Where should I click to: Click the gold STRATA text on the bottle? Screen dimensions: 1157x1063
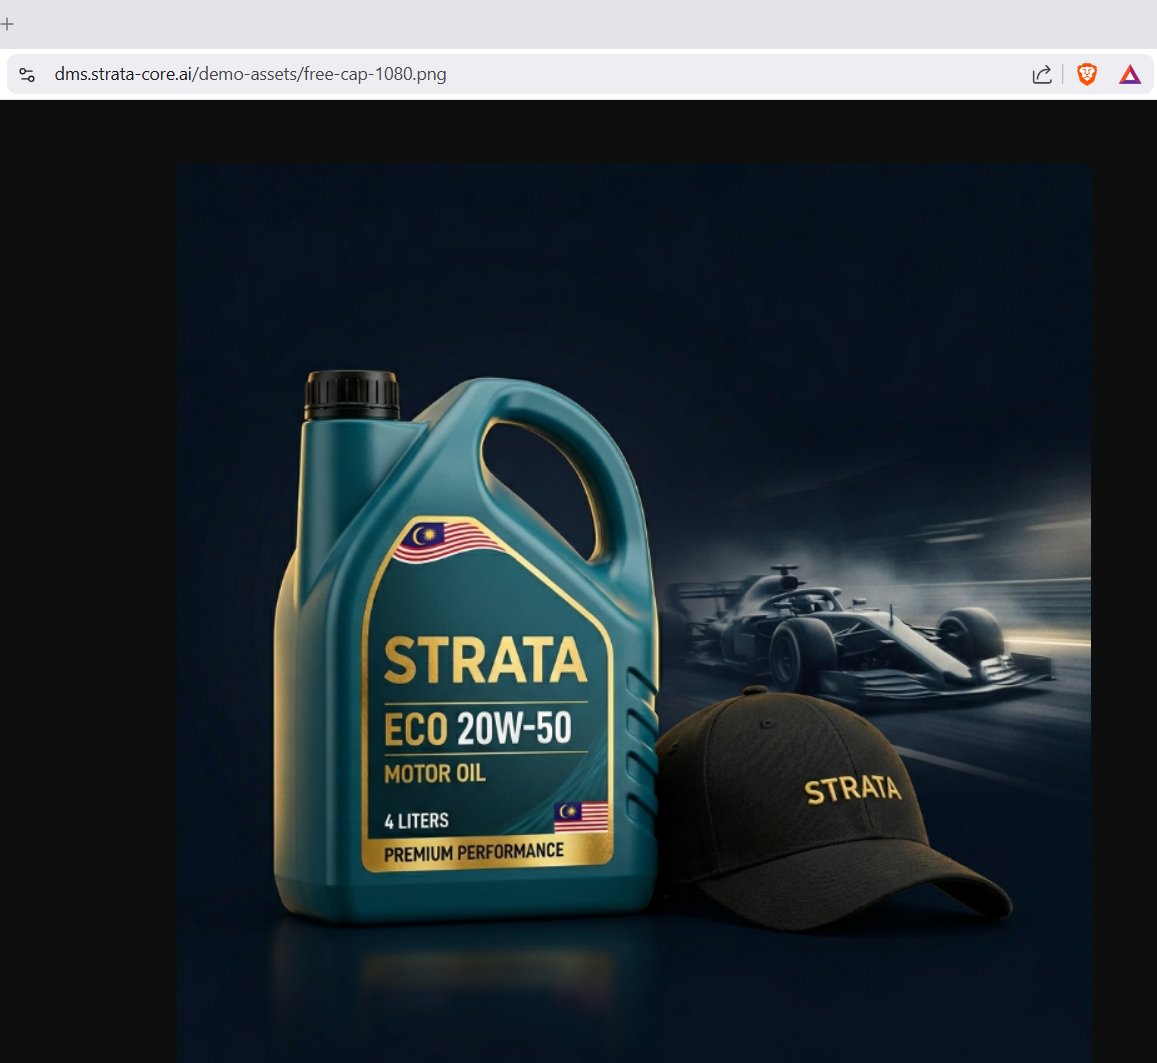click(x=485, y=661)
